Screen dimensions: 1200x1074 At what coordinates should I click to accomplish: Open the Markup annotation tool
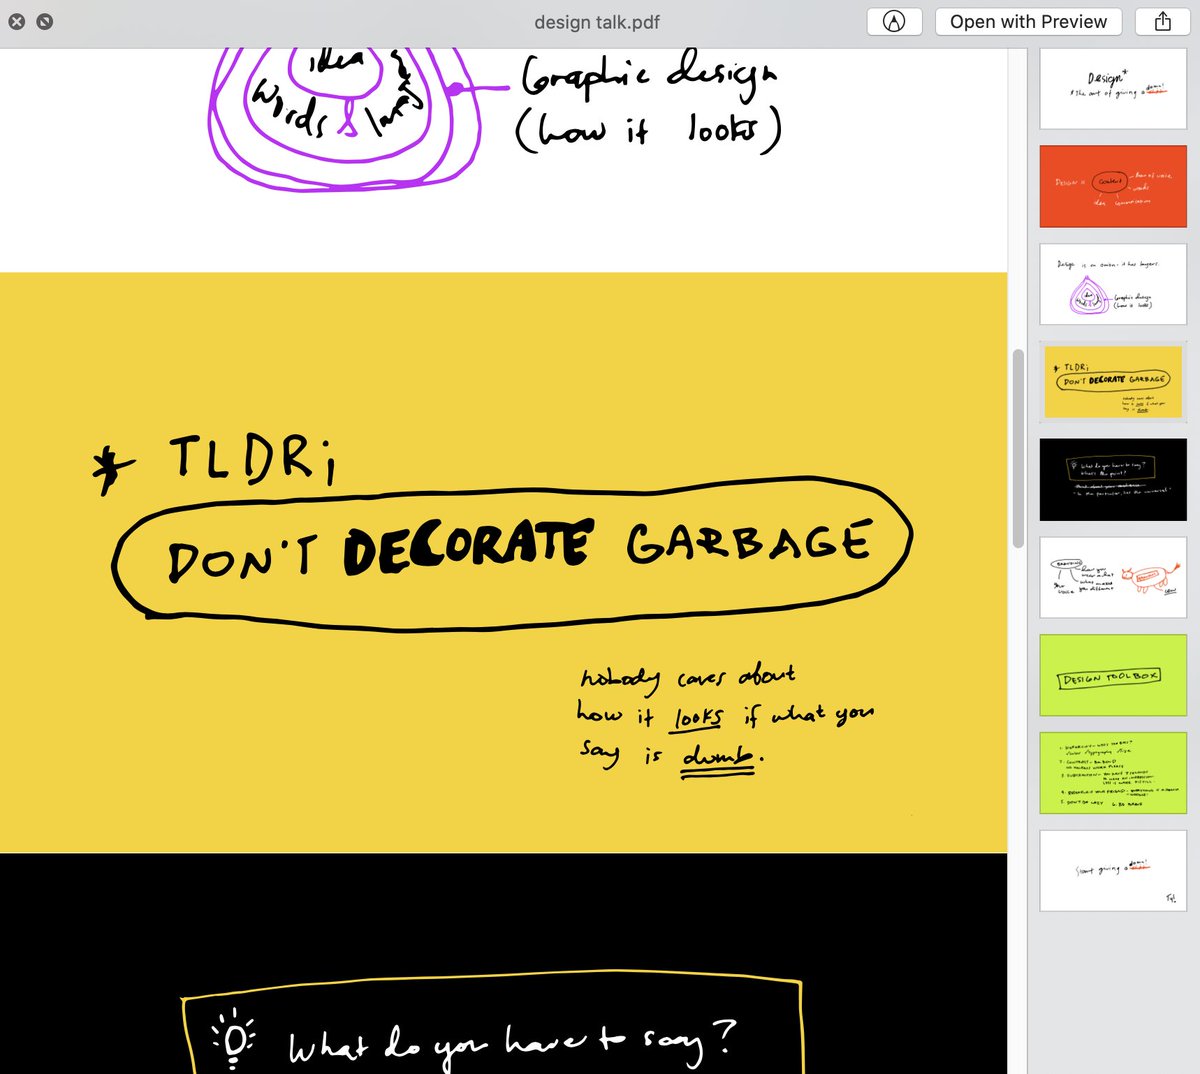893,21
